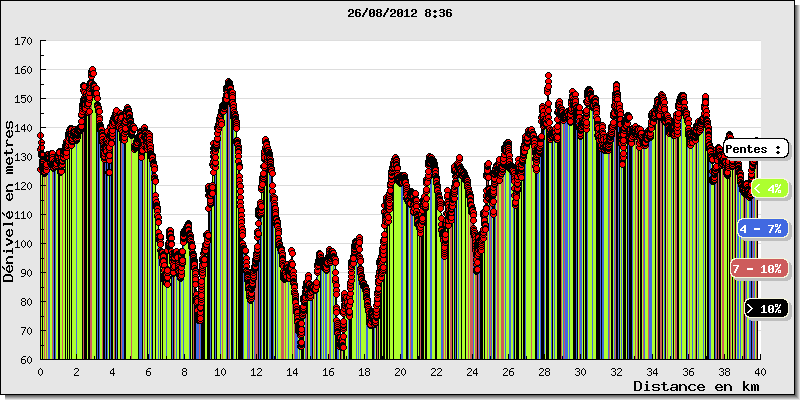Select the 'Distance en km' axis label
The image size is (800, 400).
pos(695,386)
